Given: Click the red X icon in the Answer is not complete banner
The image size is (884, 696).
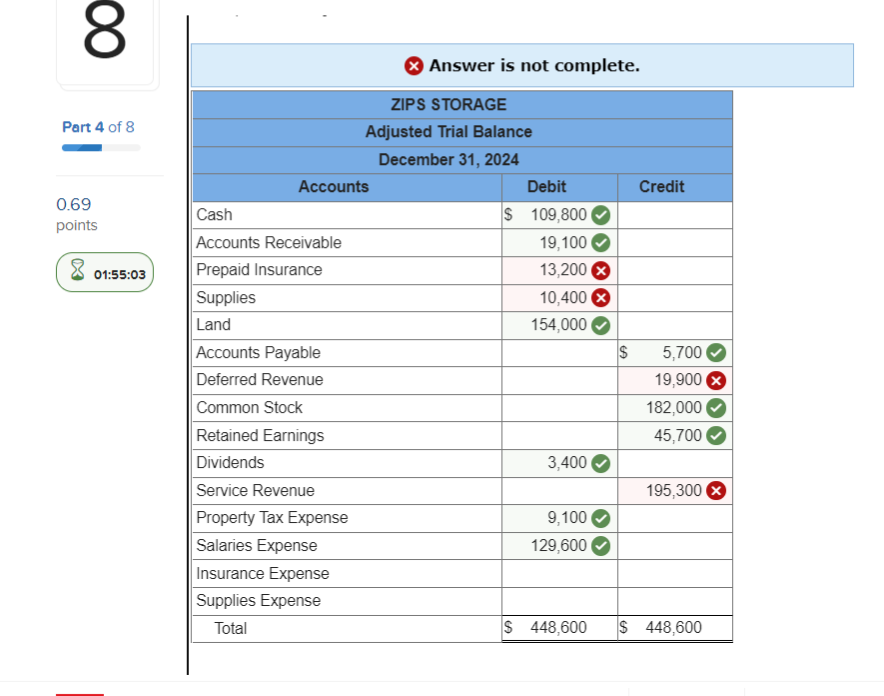Looking at the screenshot, I should (414, 66).
